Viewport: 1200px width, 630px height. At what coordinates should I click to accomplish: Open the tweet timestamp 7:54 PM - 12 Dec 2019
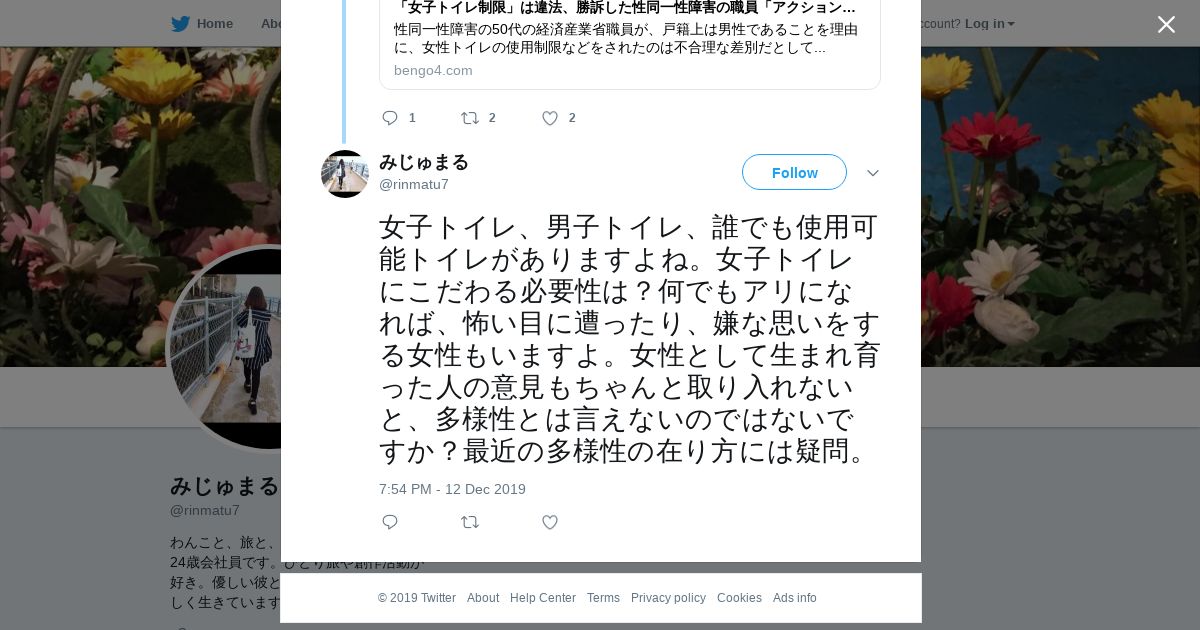coord(452,489)
